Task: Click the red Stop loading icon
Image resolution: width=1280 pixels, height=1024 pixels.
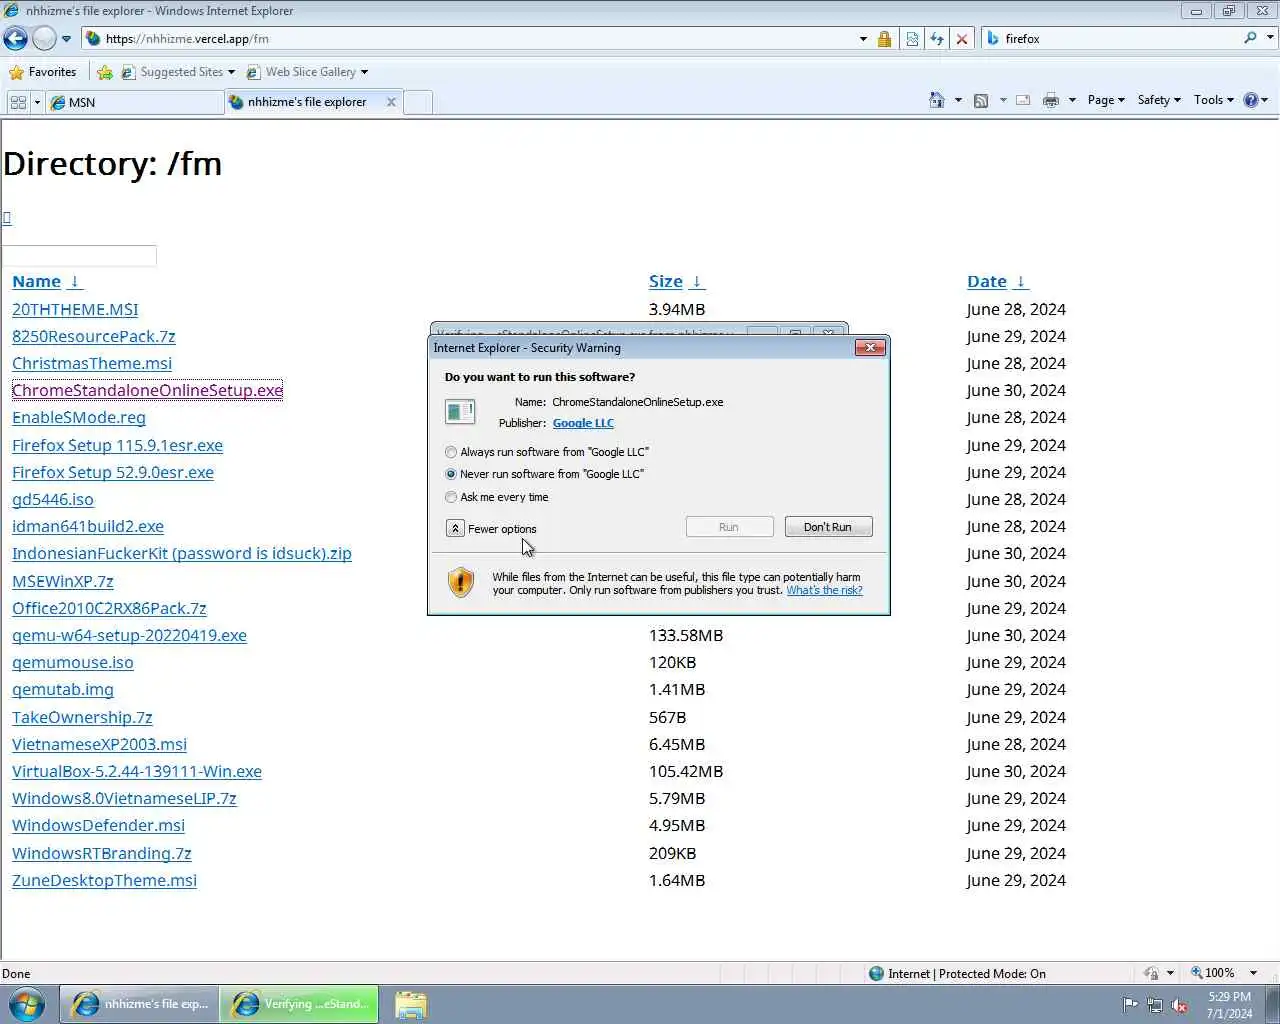Action: tap(962, 38)
